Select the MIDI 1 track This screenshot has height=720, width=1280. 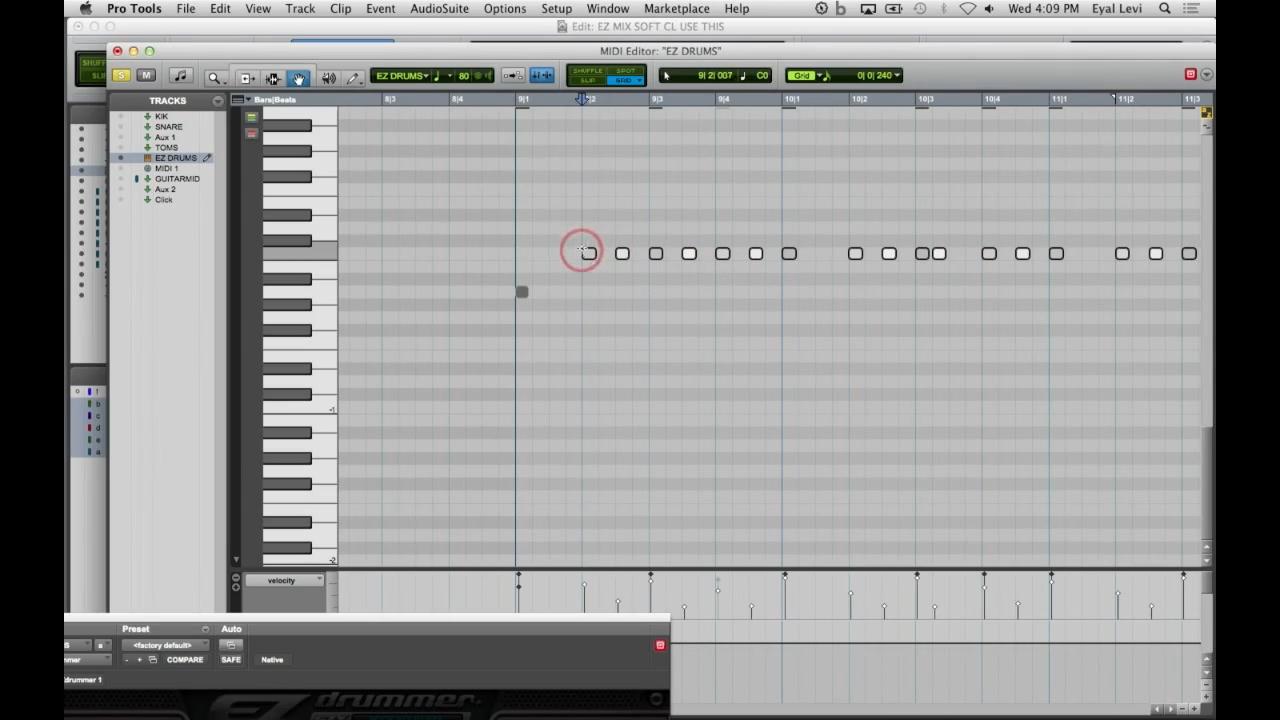click(166, 169)
